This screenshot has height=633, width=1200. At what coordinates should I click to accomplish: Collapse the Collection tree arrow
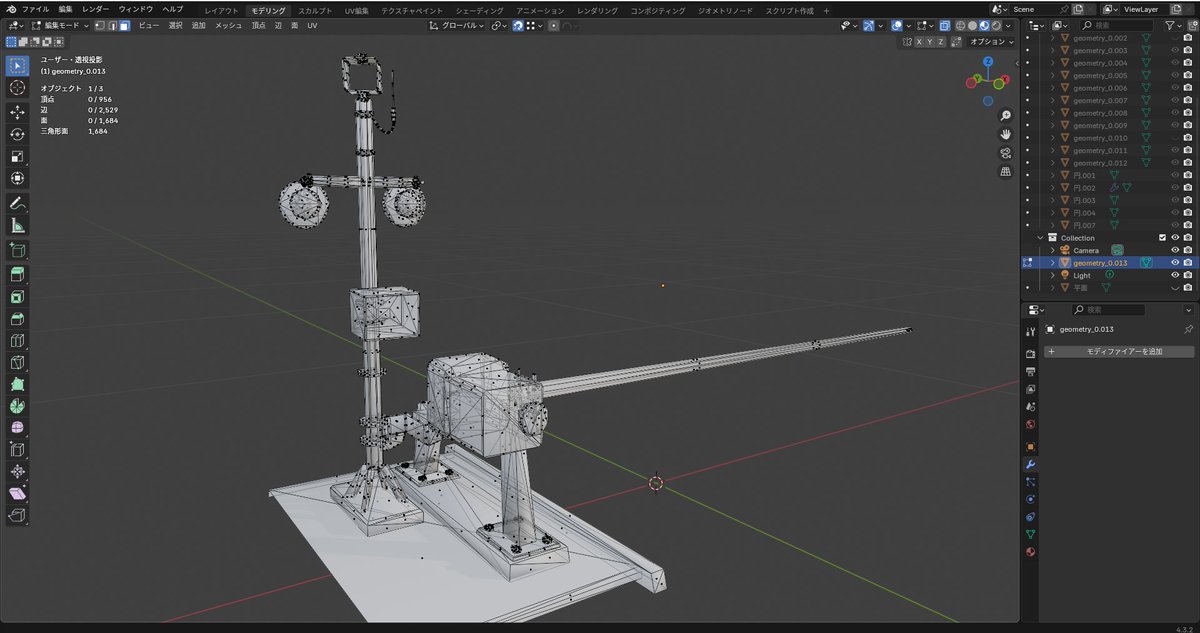1041,238
